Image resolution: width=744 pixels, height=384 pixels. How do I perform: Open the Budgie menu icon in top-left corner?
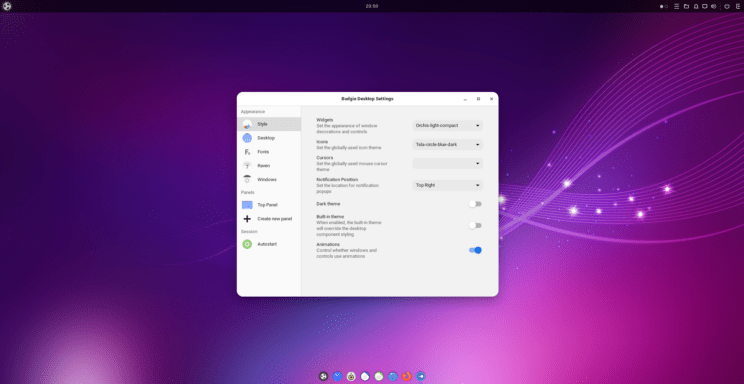(x=7, y=6)
